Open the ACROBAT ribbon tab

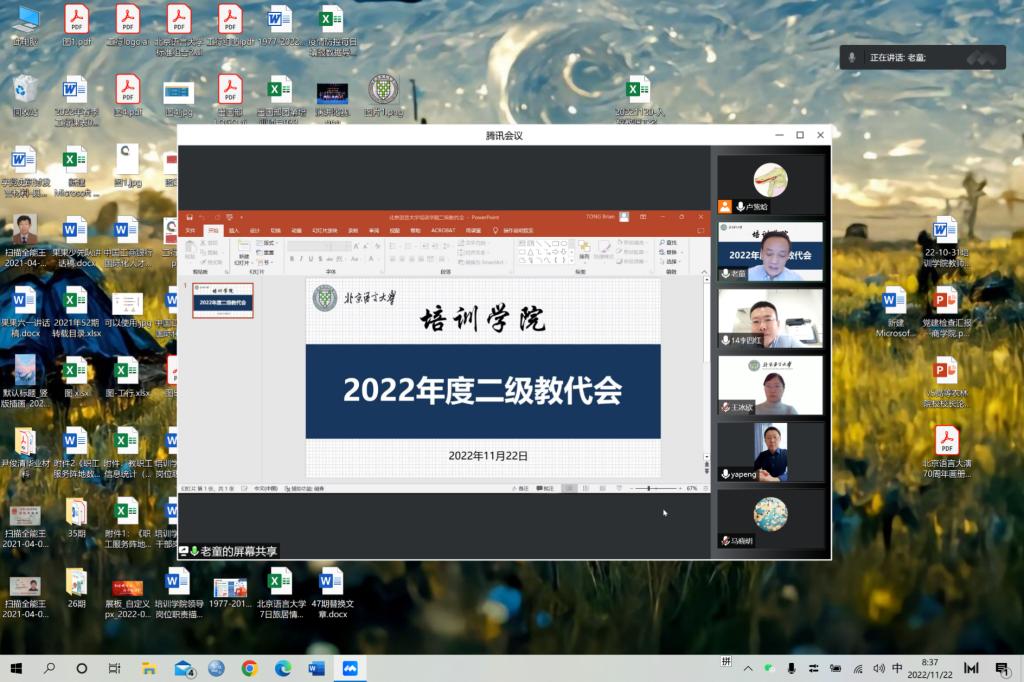pos(442,230)
